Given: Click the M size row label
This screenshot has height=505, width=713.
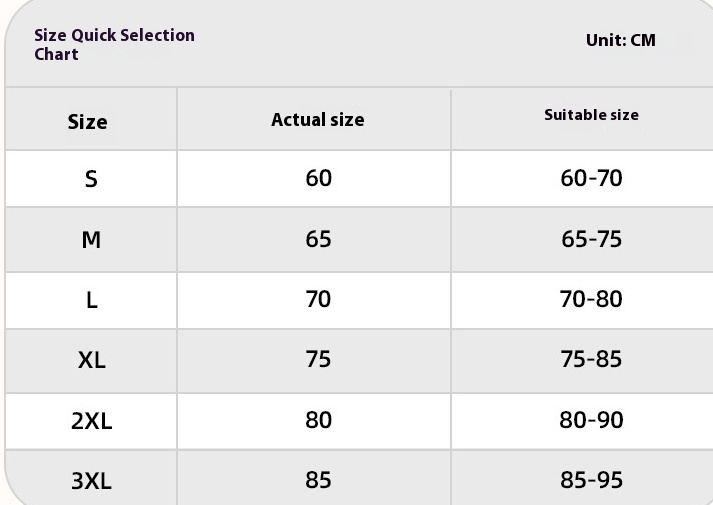Looking at the screenshot, I should point(91,241).
